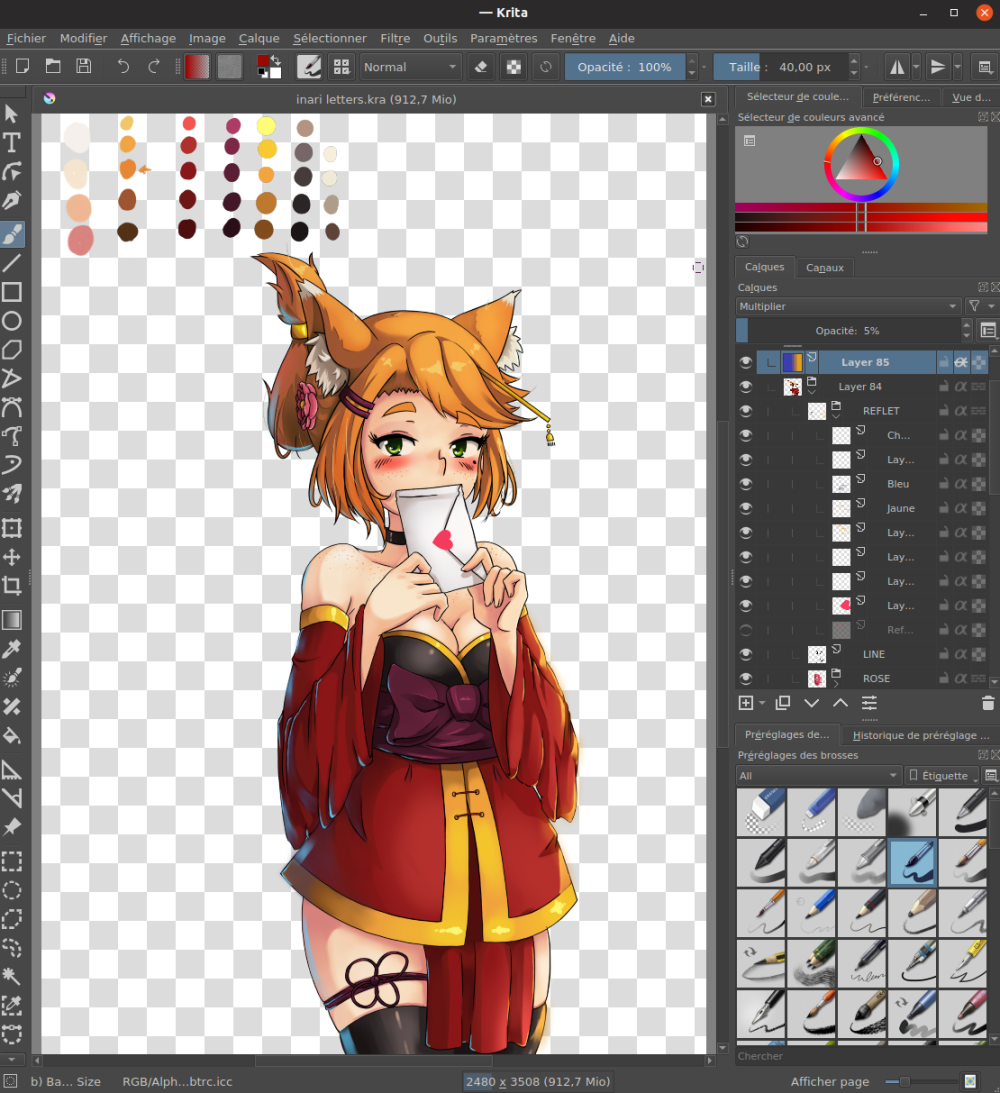Adjust the layer Opacité 5% slider
The image size is (1000, 1093).
click(x=848, y=330)
